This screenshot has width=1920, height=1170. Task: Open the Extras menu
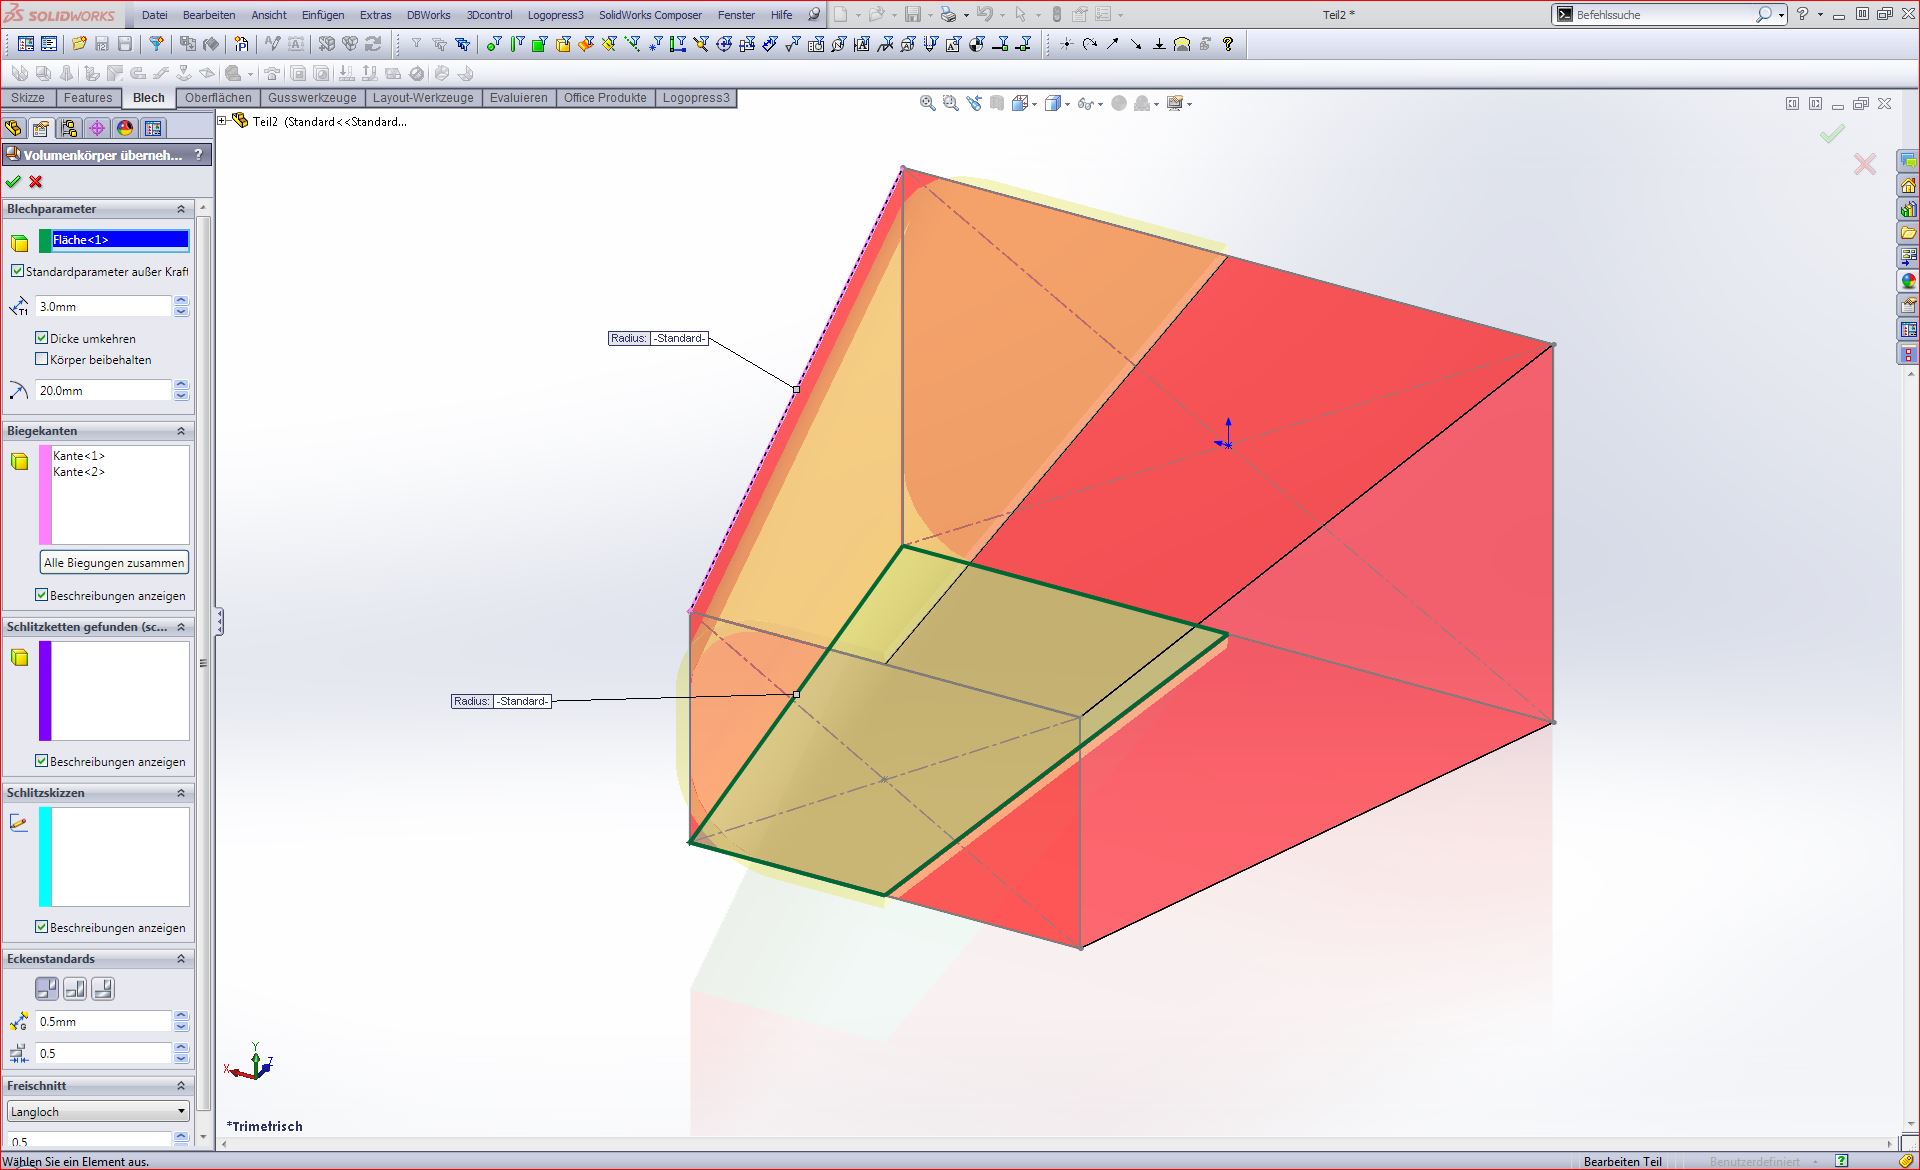click(376, 15)
